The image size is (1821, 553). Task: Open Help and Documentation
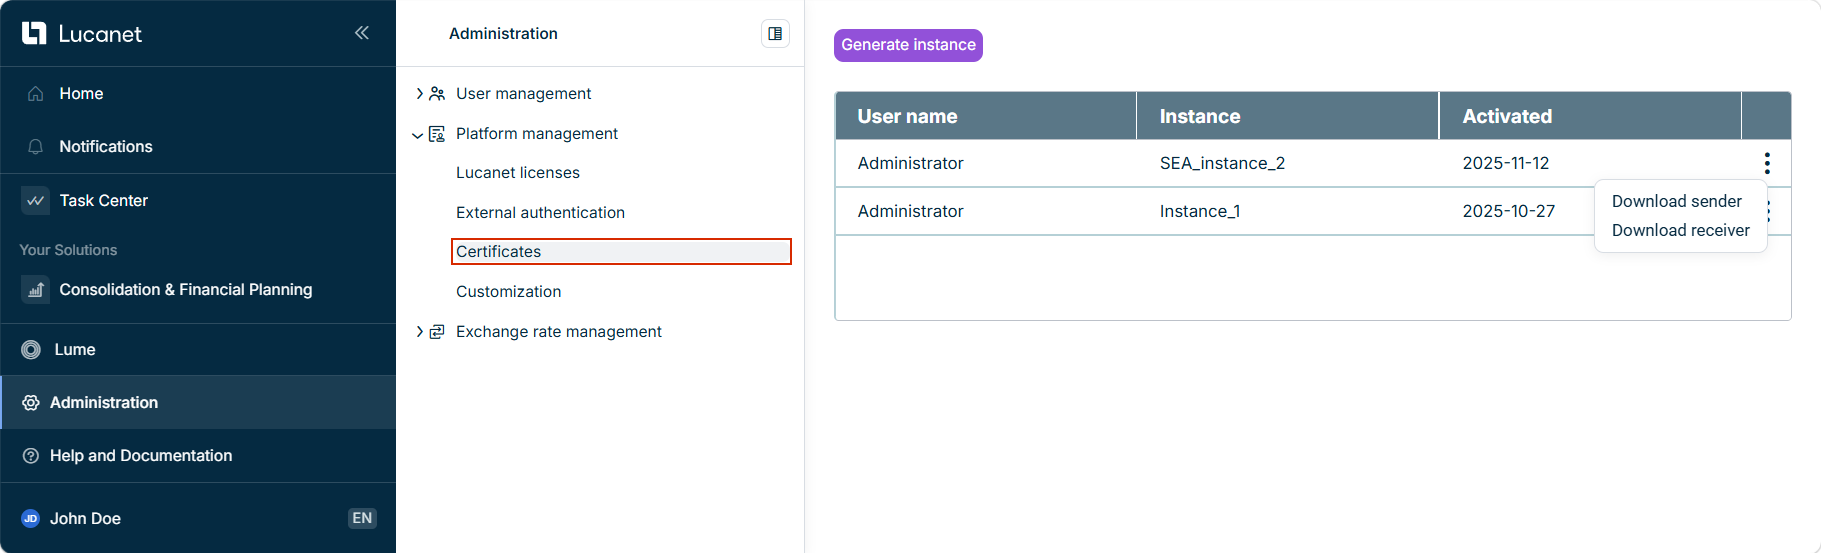point(198,455)
